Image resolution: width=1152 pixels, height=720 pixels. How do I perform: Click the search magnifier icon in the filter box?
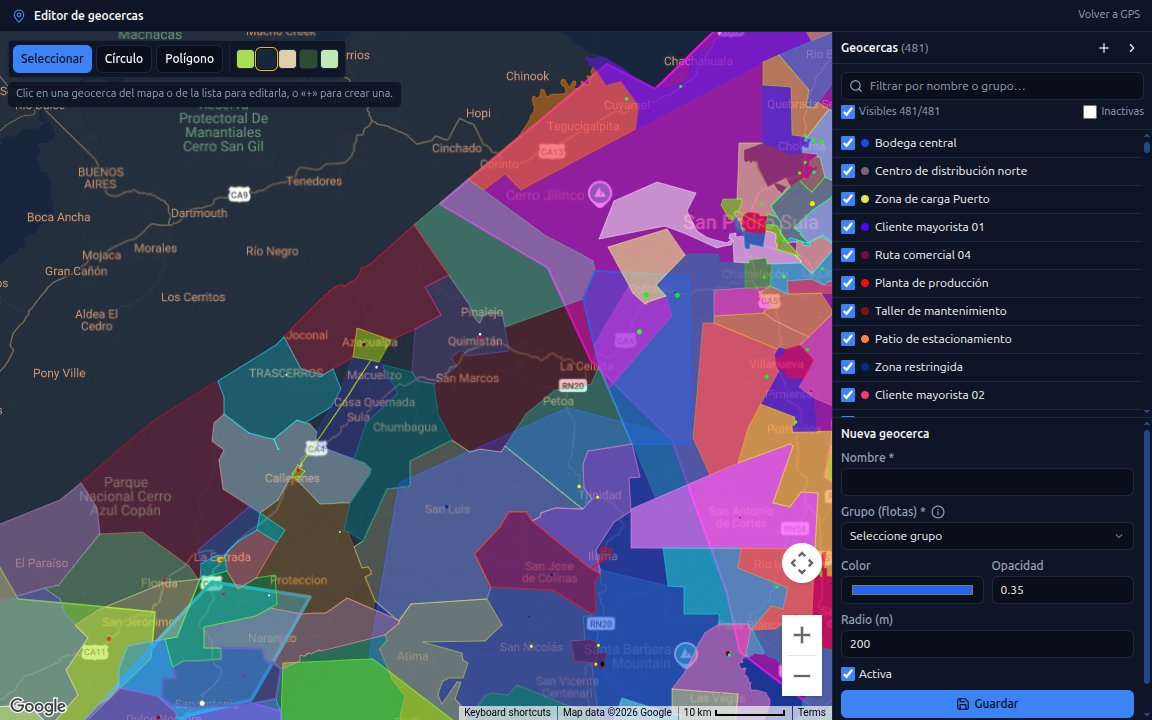pyautogui.click(x=855, y=86)
